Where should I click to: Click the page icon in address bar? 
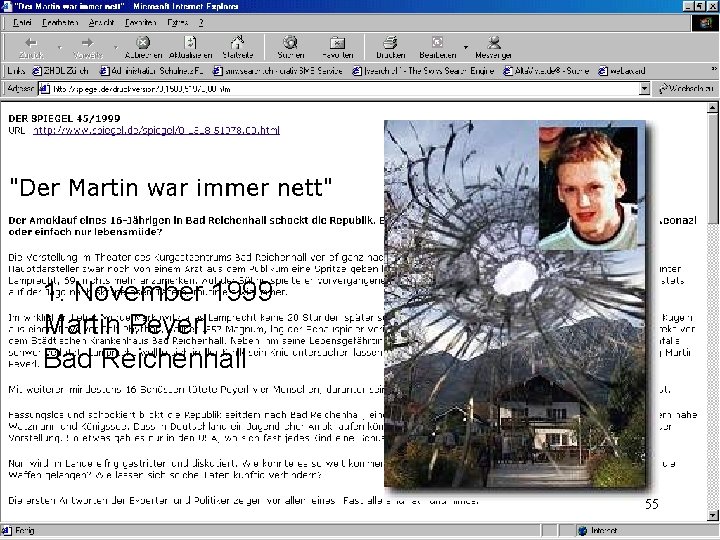pos(45,89)
